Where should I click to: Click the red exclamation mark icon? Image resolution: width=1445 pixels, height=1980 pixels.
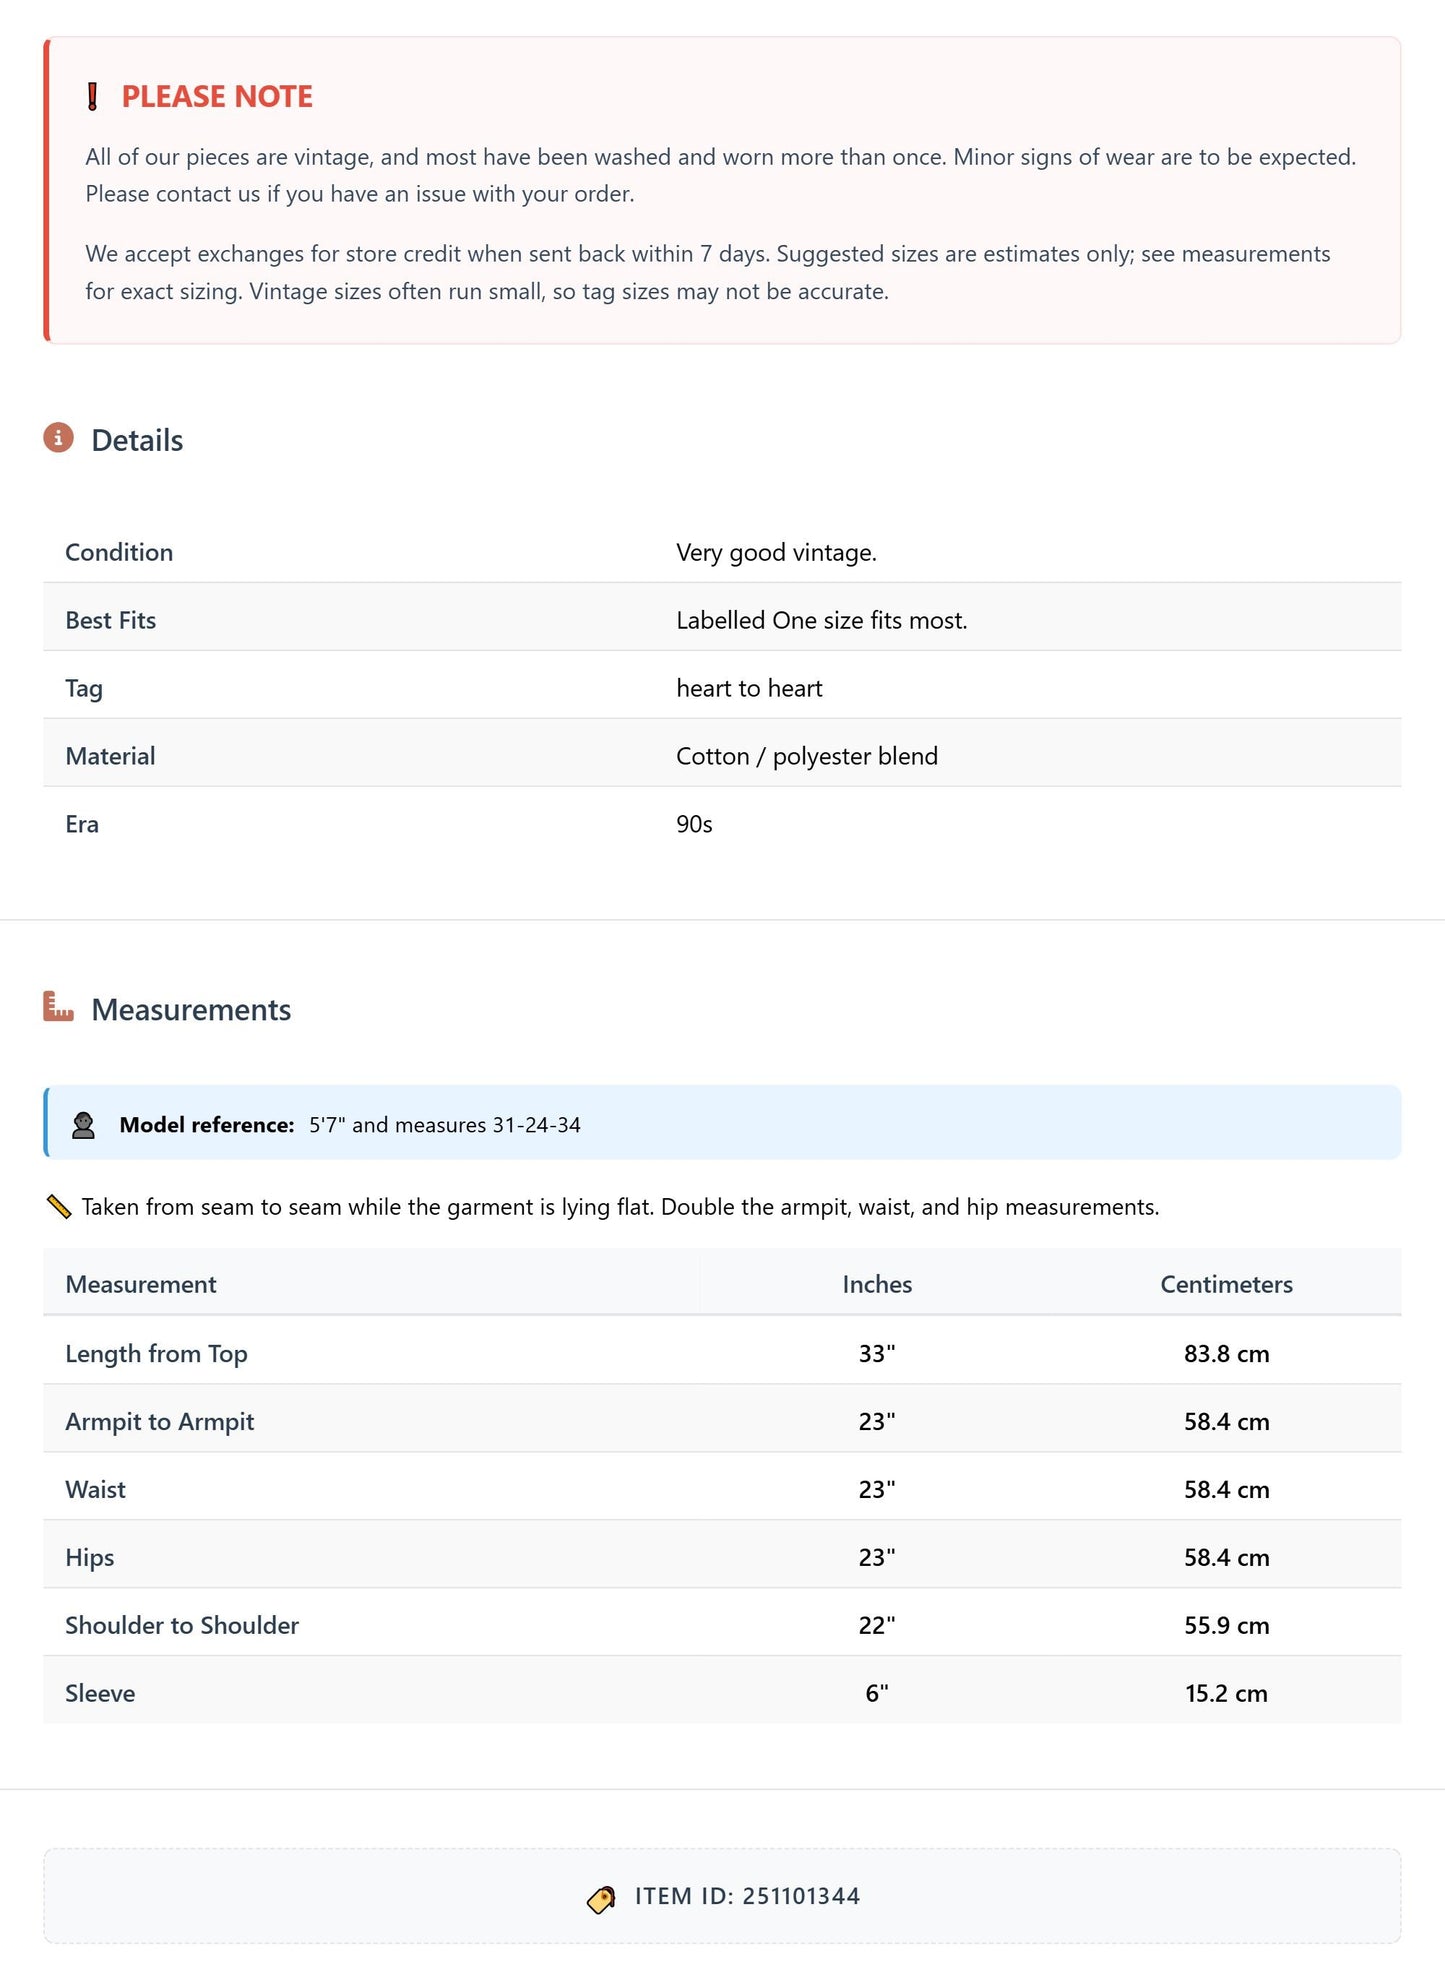click(92, 97)
